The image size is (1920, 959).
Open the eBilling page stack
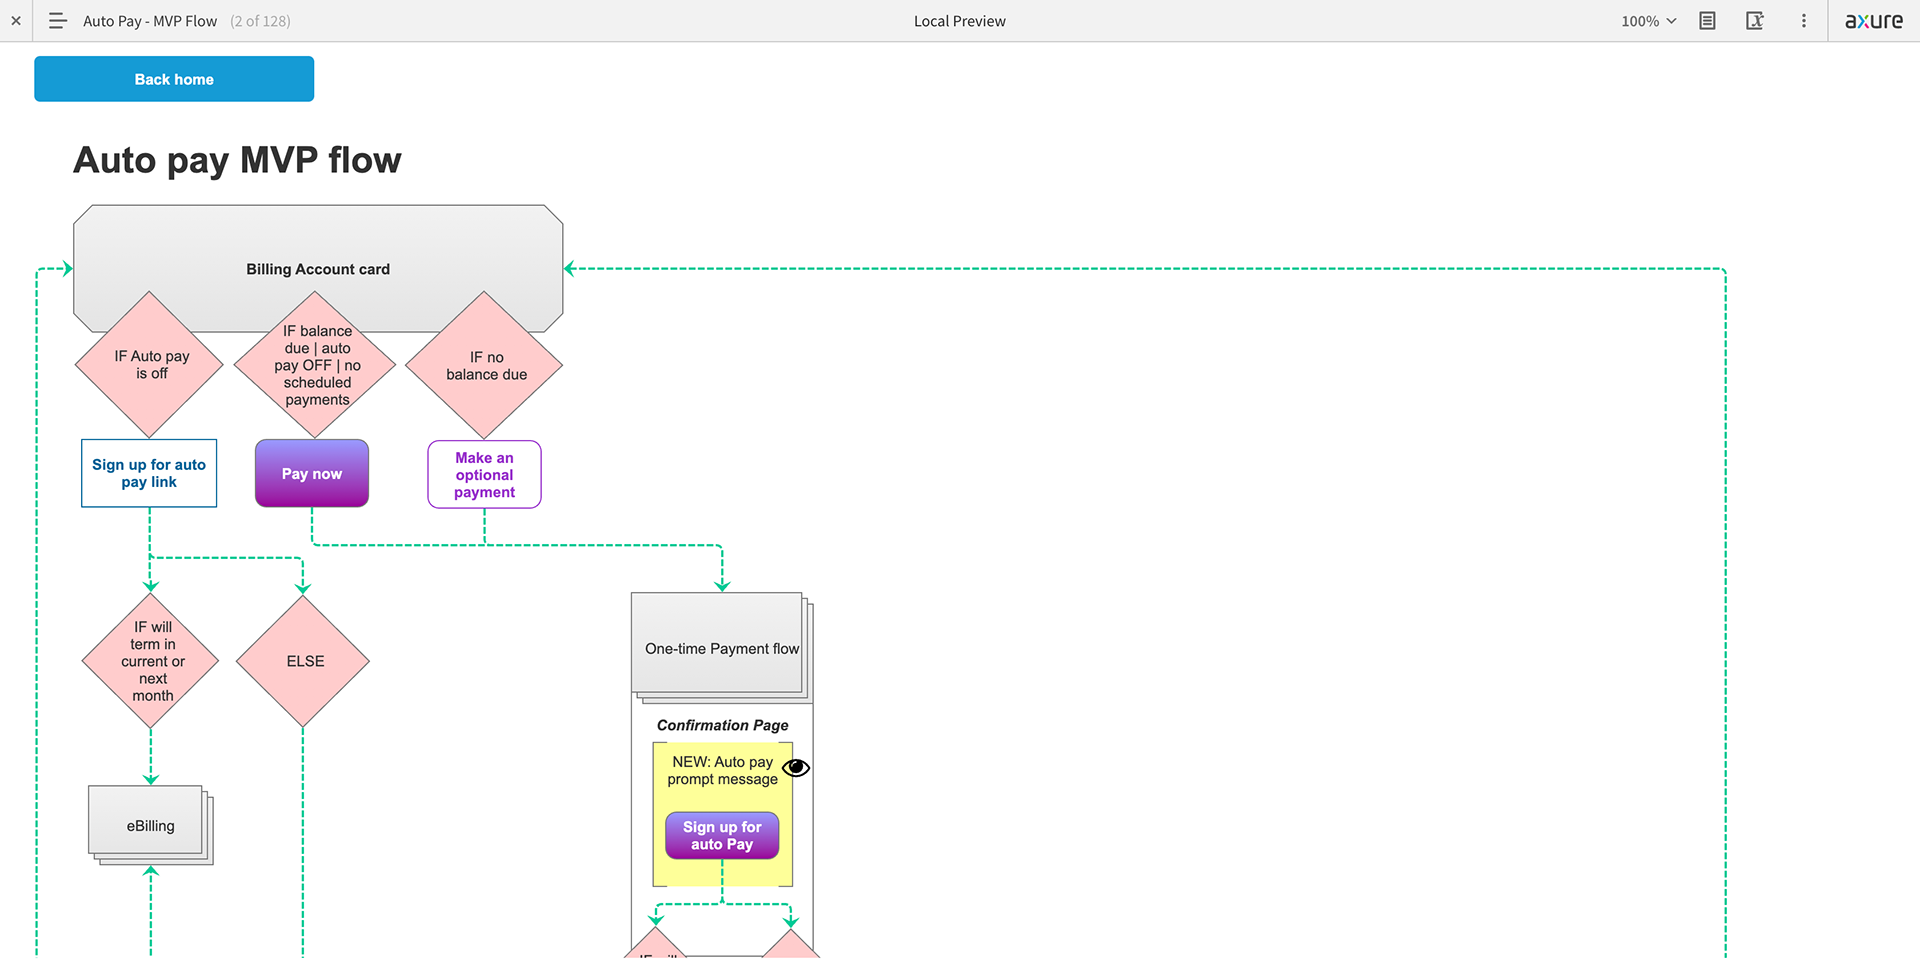(150, 826)
